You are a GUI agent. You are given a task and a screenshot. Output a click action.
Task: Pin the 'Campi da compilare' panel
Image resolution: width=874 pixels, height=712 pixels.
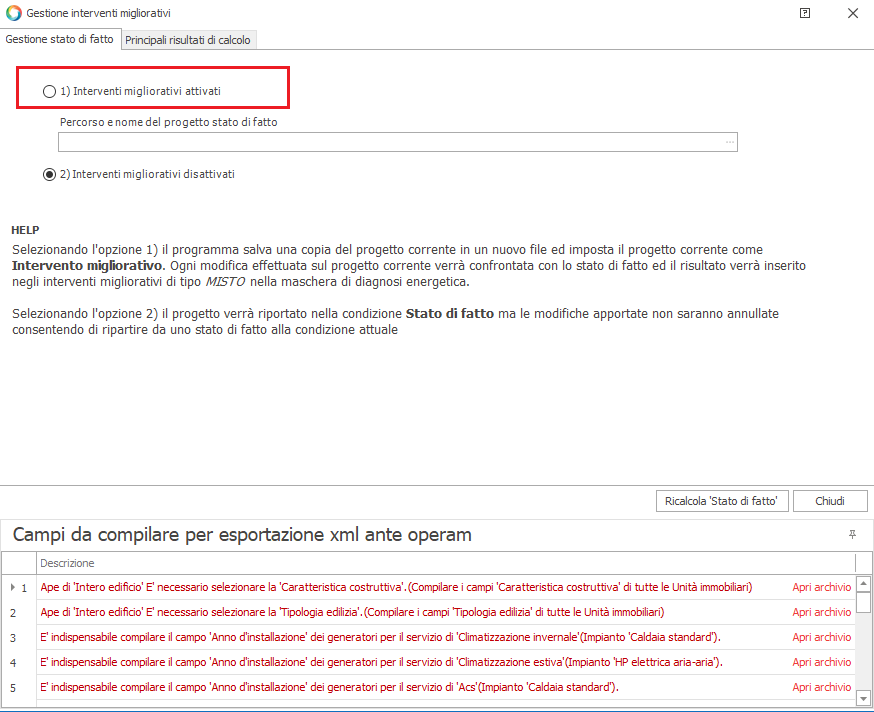[852, 535]
